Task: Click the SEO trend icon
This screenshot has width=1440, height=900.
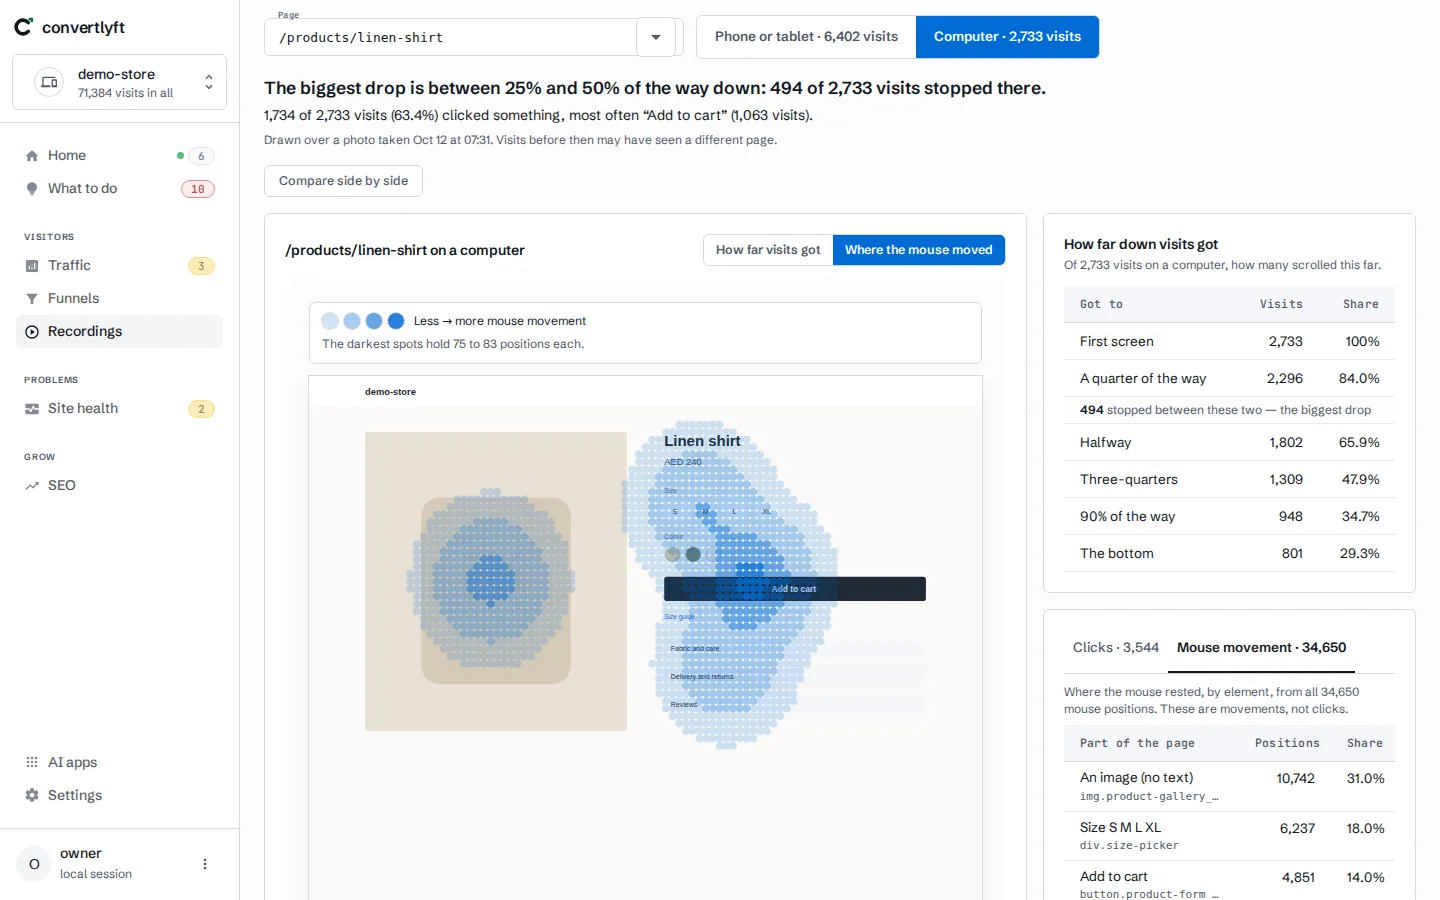Action: point(32,486)
